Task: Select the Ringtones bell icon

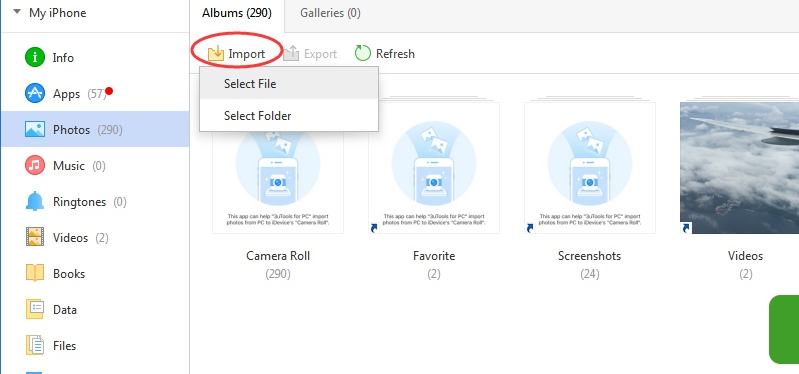Action: tap(35, 202)
